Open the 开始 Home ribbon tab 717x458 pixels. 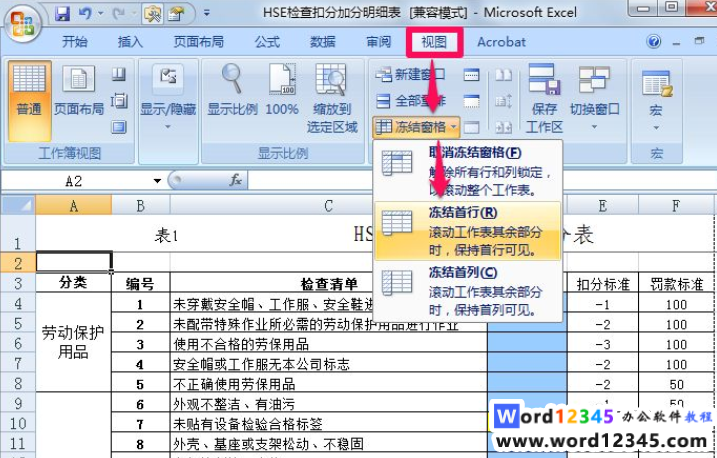click(75, 42)
